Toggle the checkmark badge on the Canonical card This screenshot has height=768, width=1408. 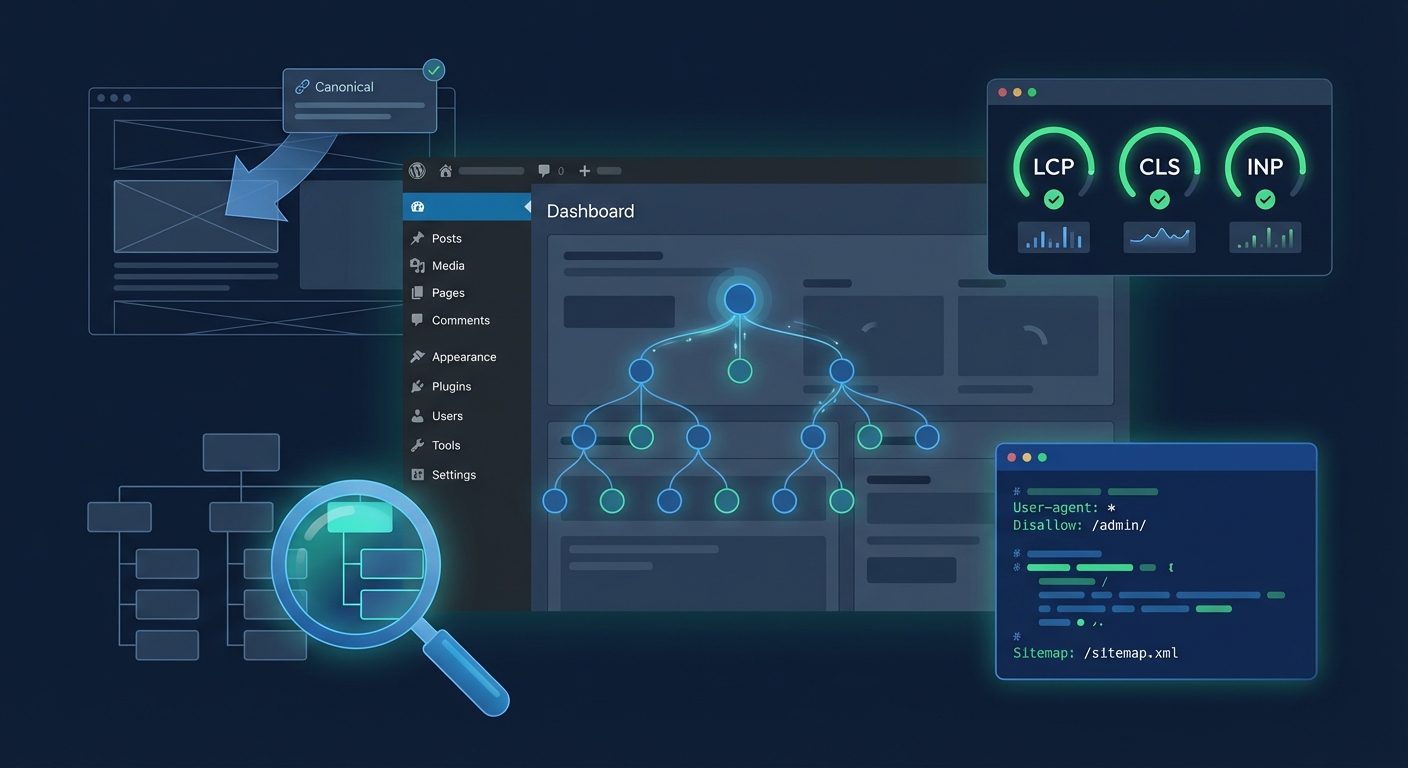pyautogui.click(x=433, y=69)
